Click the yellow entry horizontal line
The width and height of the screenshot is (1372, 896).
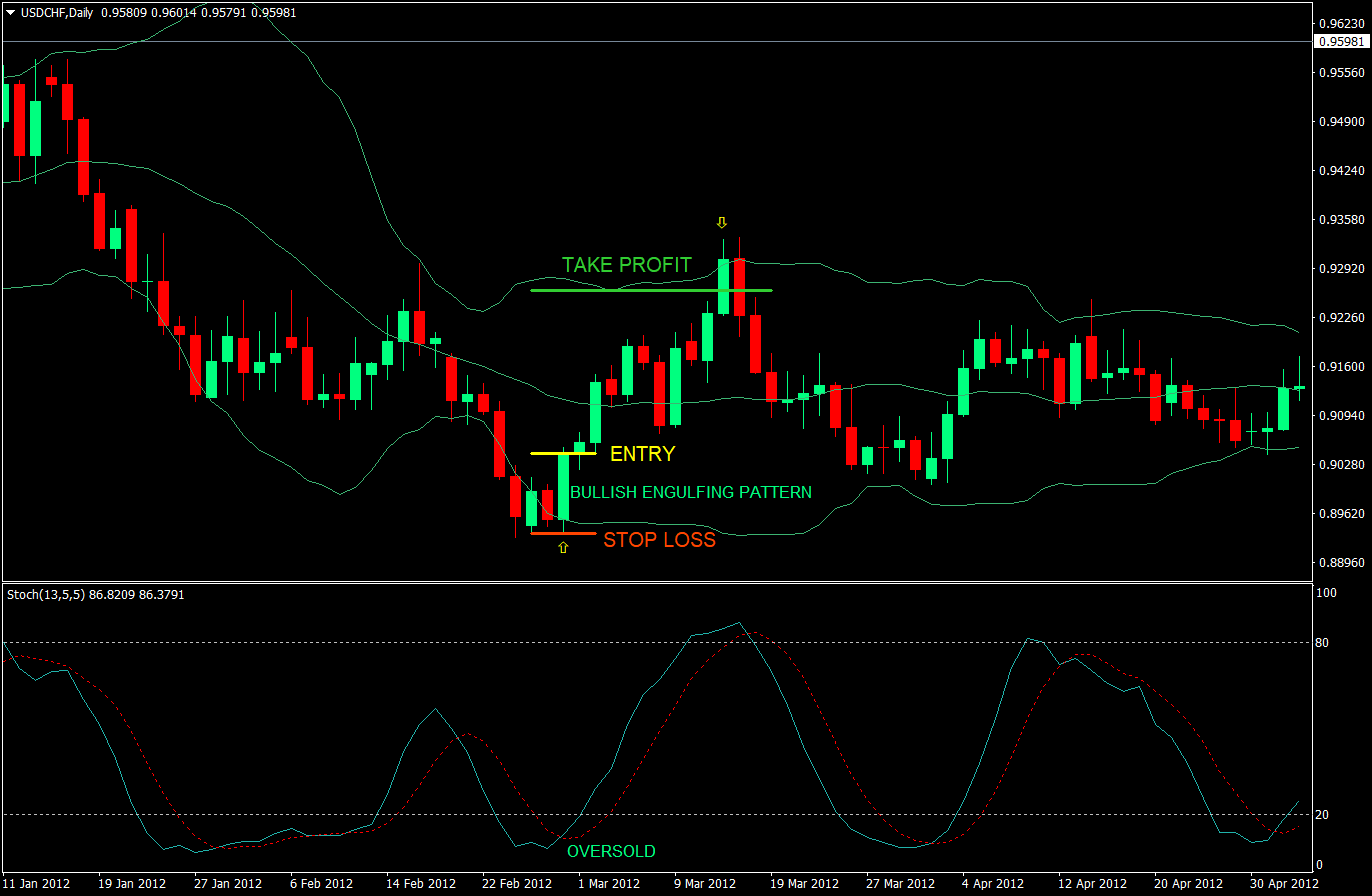(563, 453)
